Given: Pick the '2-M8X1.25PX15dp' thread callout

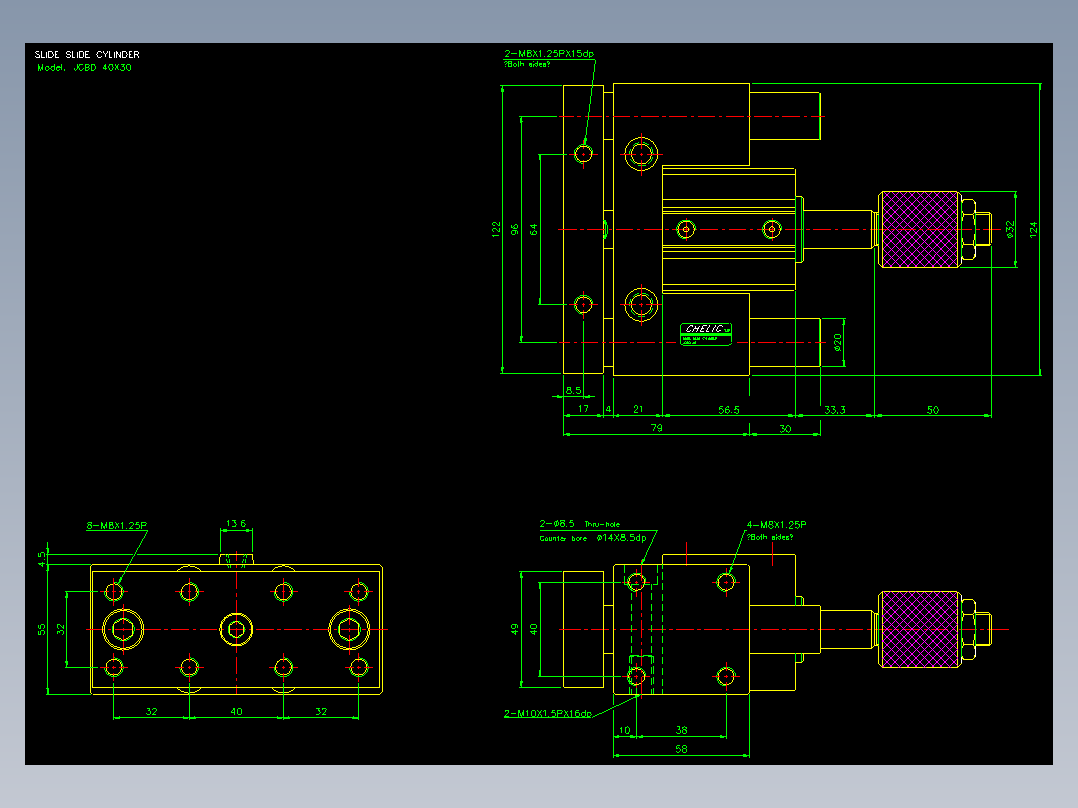Looking at the screenshot, I should click(x=549, y=54).
